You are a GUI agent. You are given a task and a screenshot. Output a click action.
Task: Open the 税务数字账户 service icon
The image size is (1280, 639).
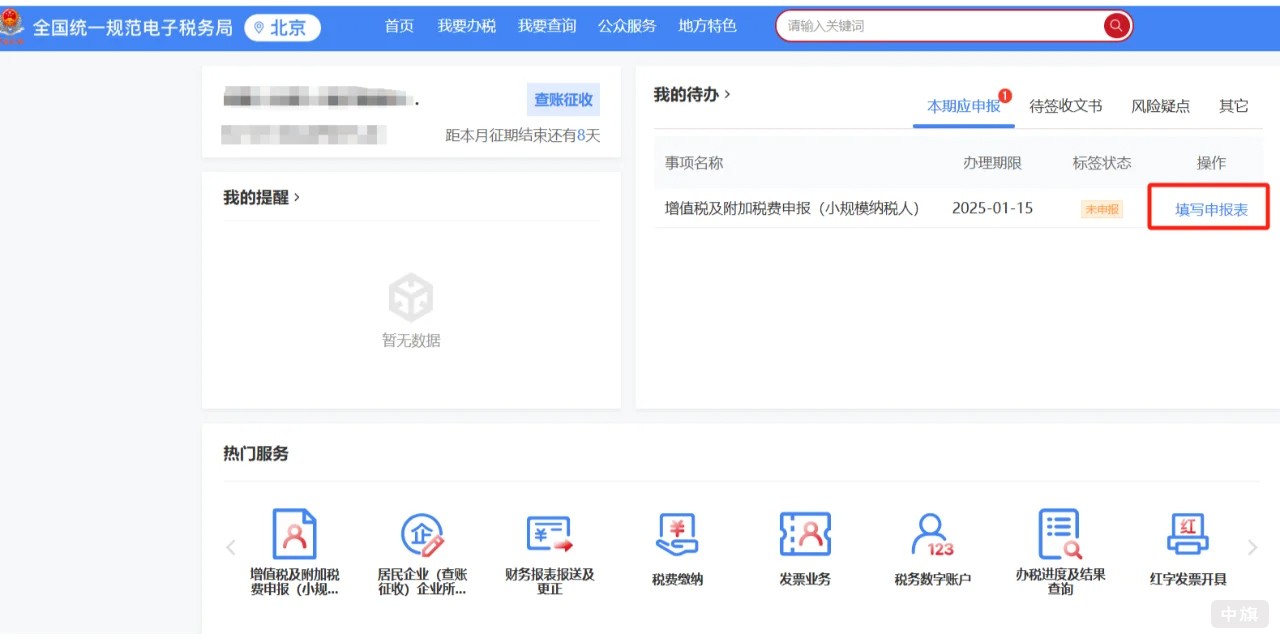(932, 535)
